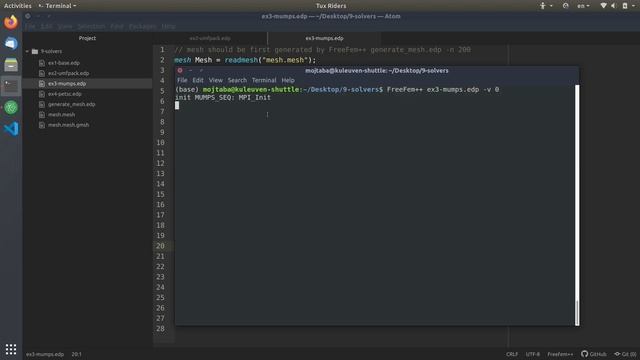Change FreeFem++ grammar selector
Image resolution: width=640 pixels, height=360 pixels.
(x=560, y=354)
